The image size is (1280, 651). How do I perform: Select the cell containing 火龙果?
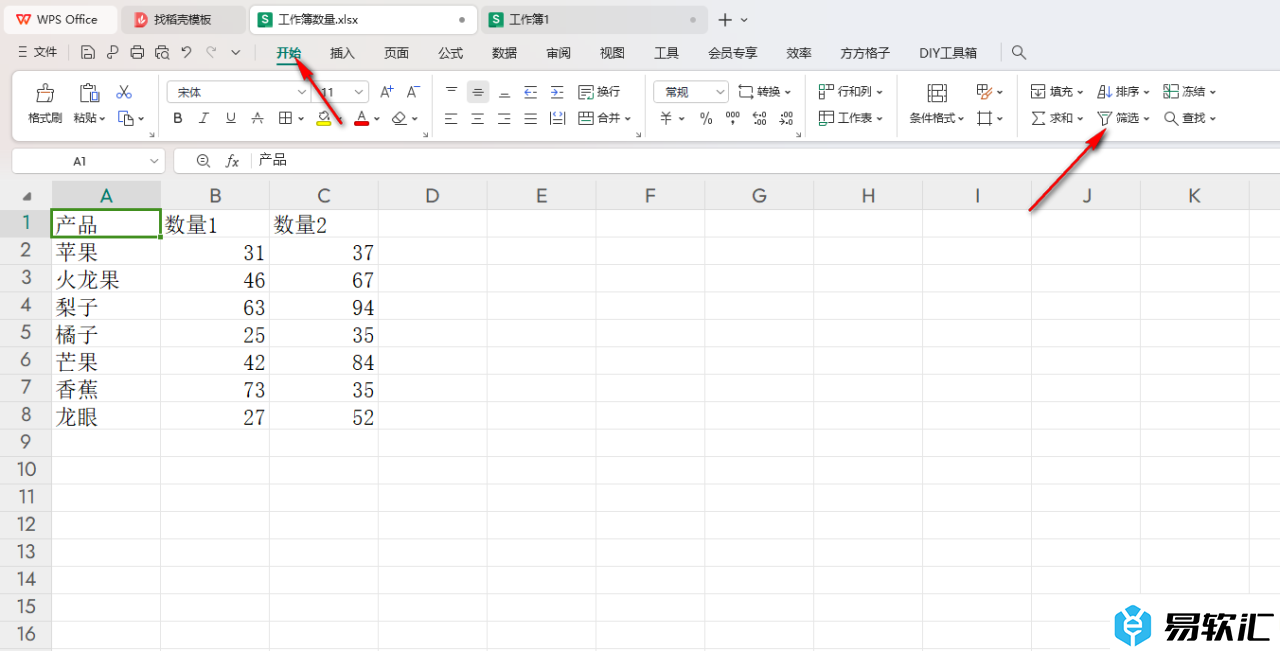106,280
